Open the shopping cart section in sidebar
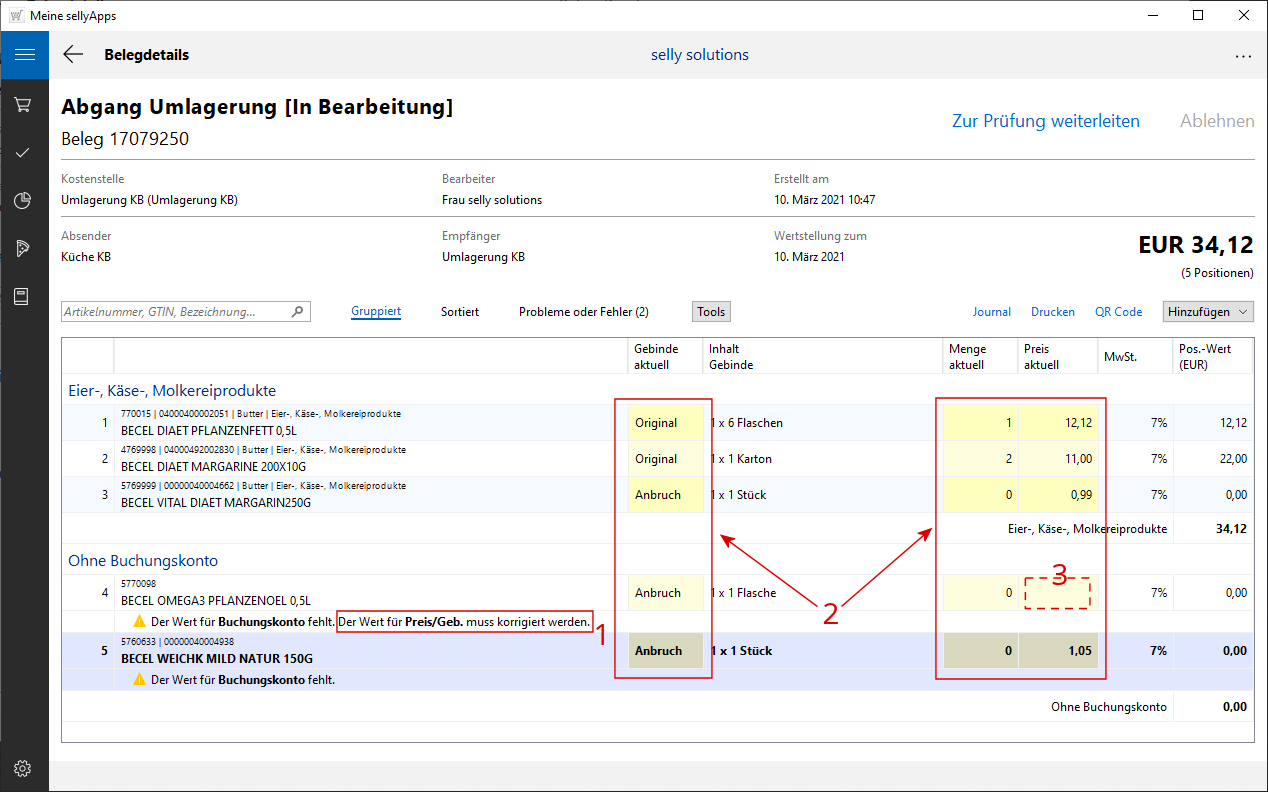1268x792 pixels. 24,104
